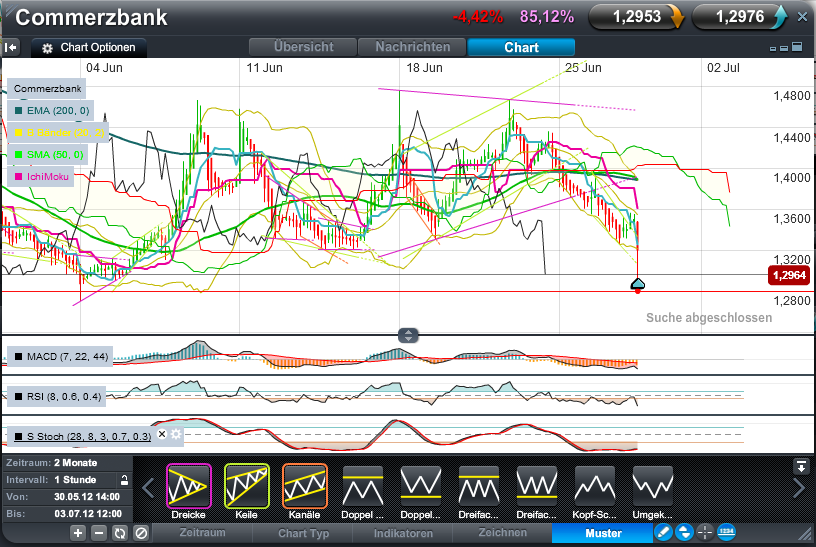Click the S Stoch indicator label

(82, 436)
